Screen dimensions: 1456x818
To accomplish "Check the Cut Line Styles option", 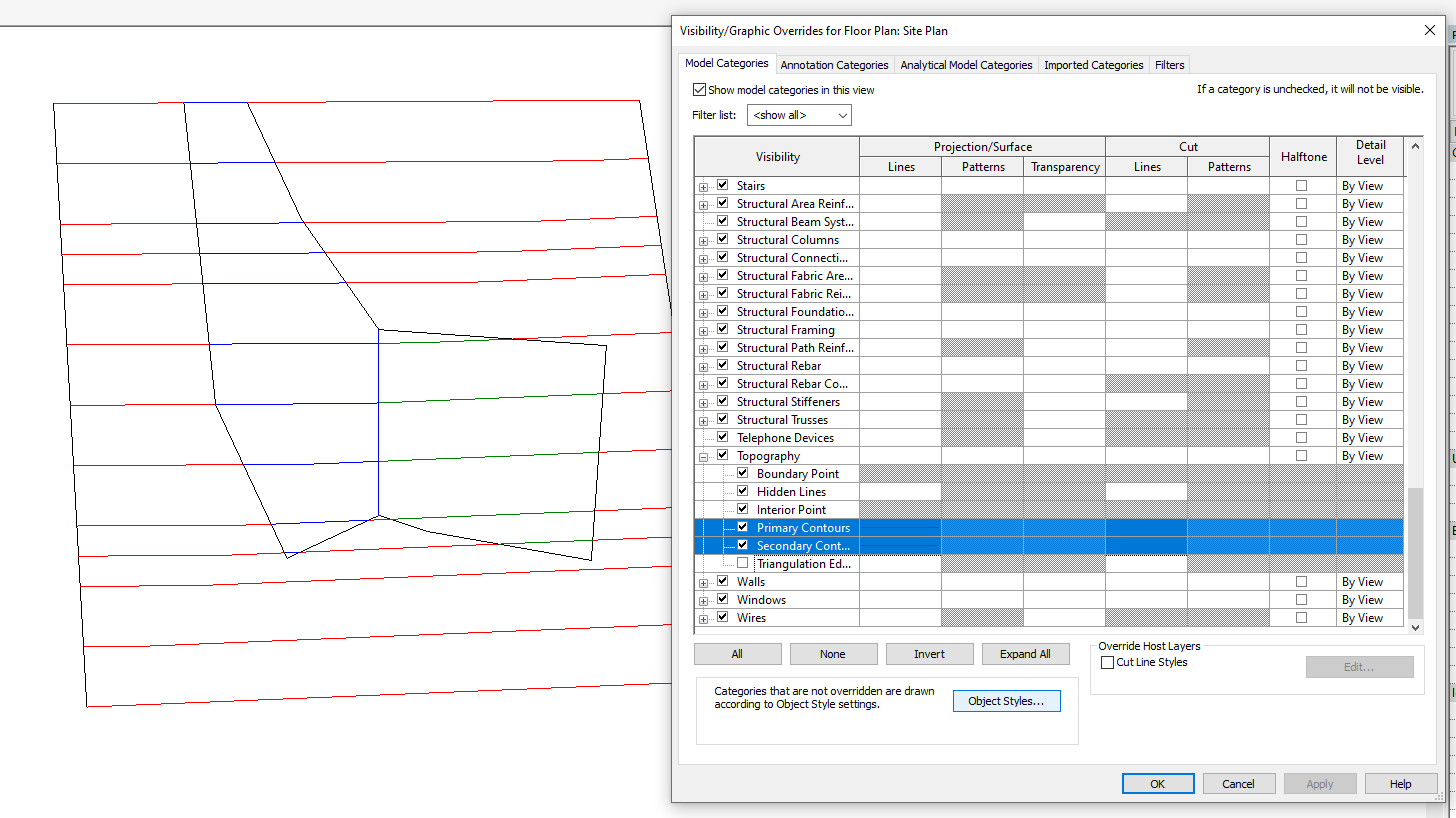I will (x=1107, y=662).
